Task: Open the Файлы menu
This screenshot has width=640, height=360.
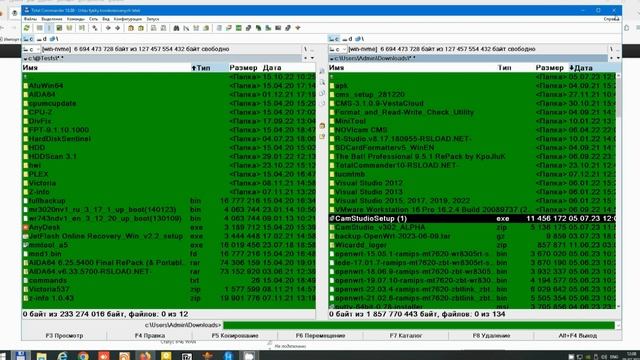Action: [30, 19]
